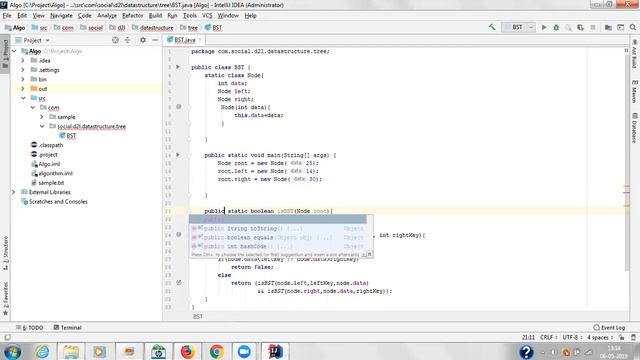Open the Event Log

click(x=609, y=327)
